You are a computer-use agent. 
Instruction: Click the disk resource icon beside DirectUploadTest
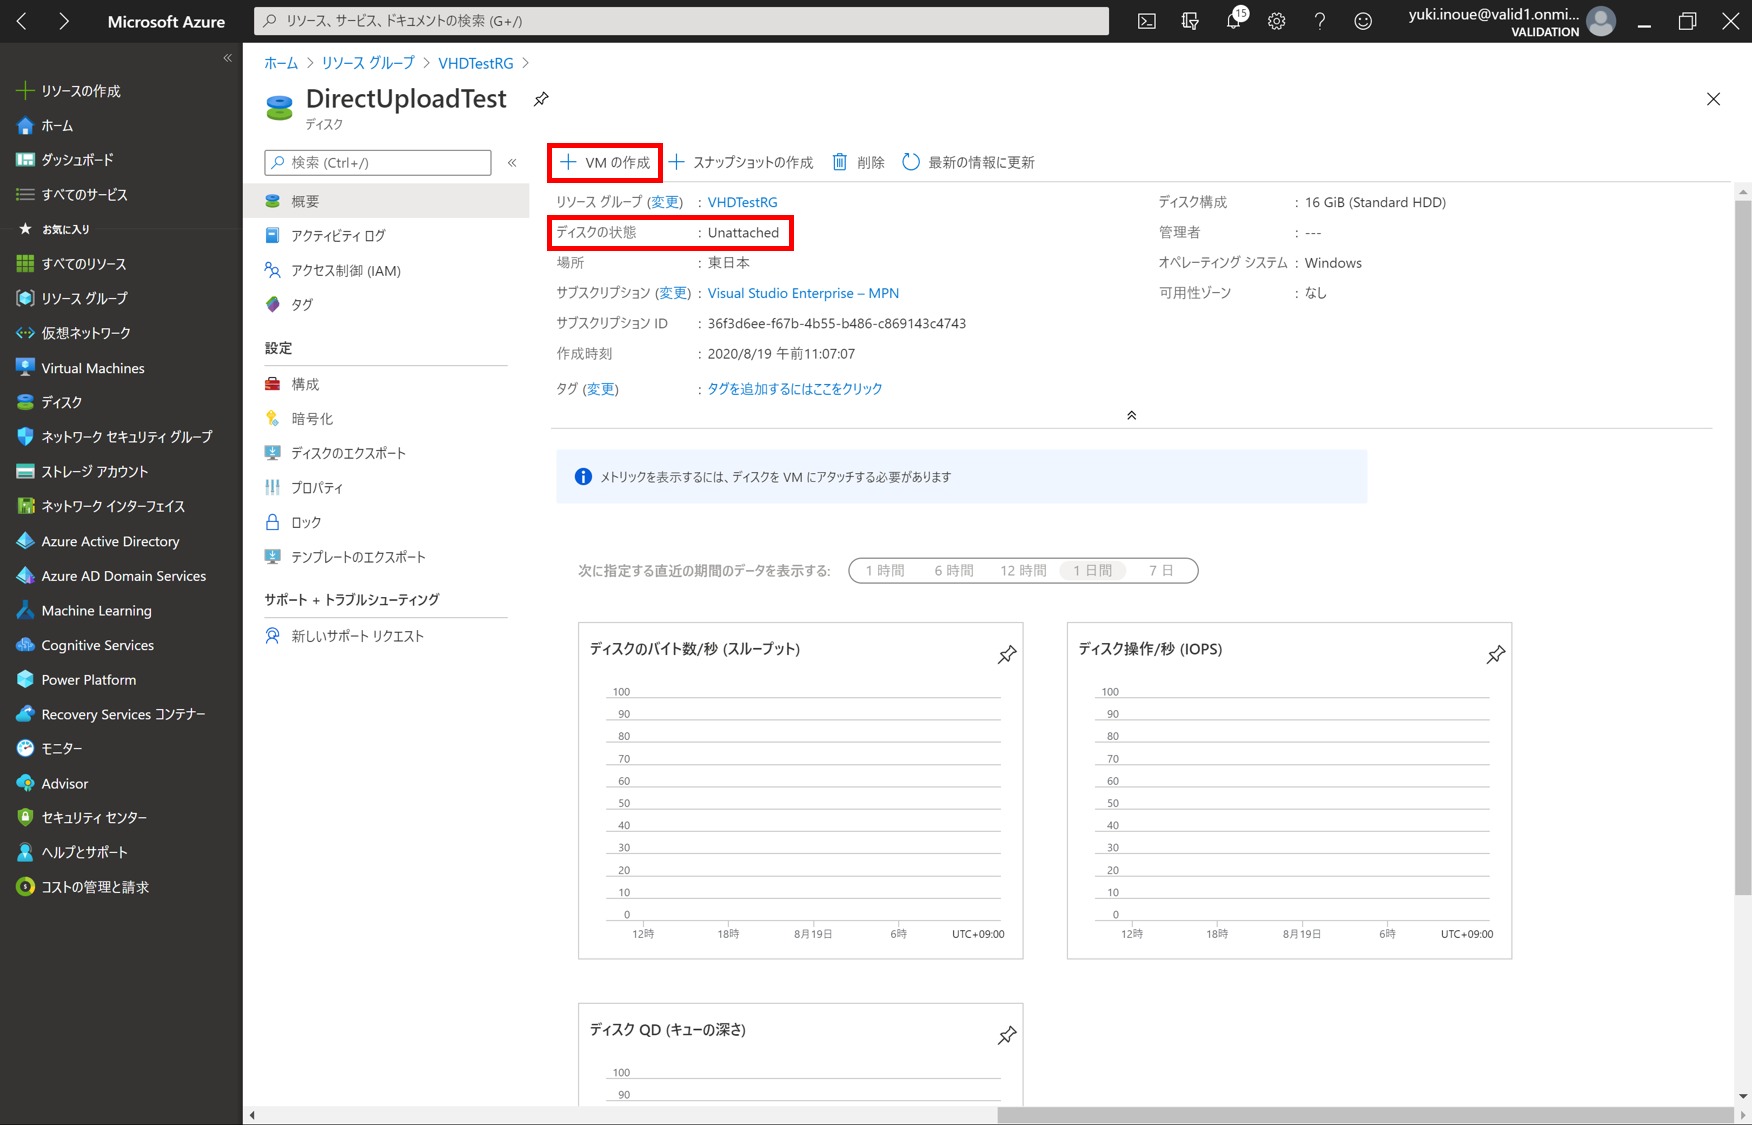279,107
